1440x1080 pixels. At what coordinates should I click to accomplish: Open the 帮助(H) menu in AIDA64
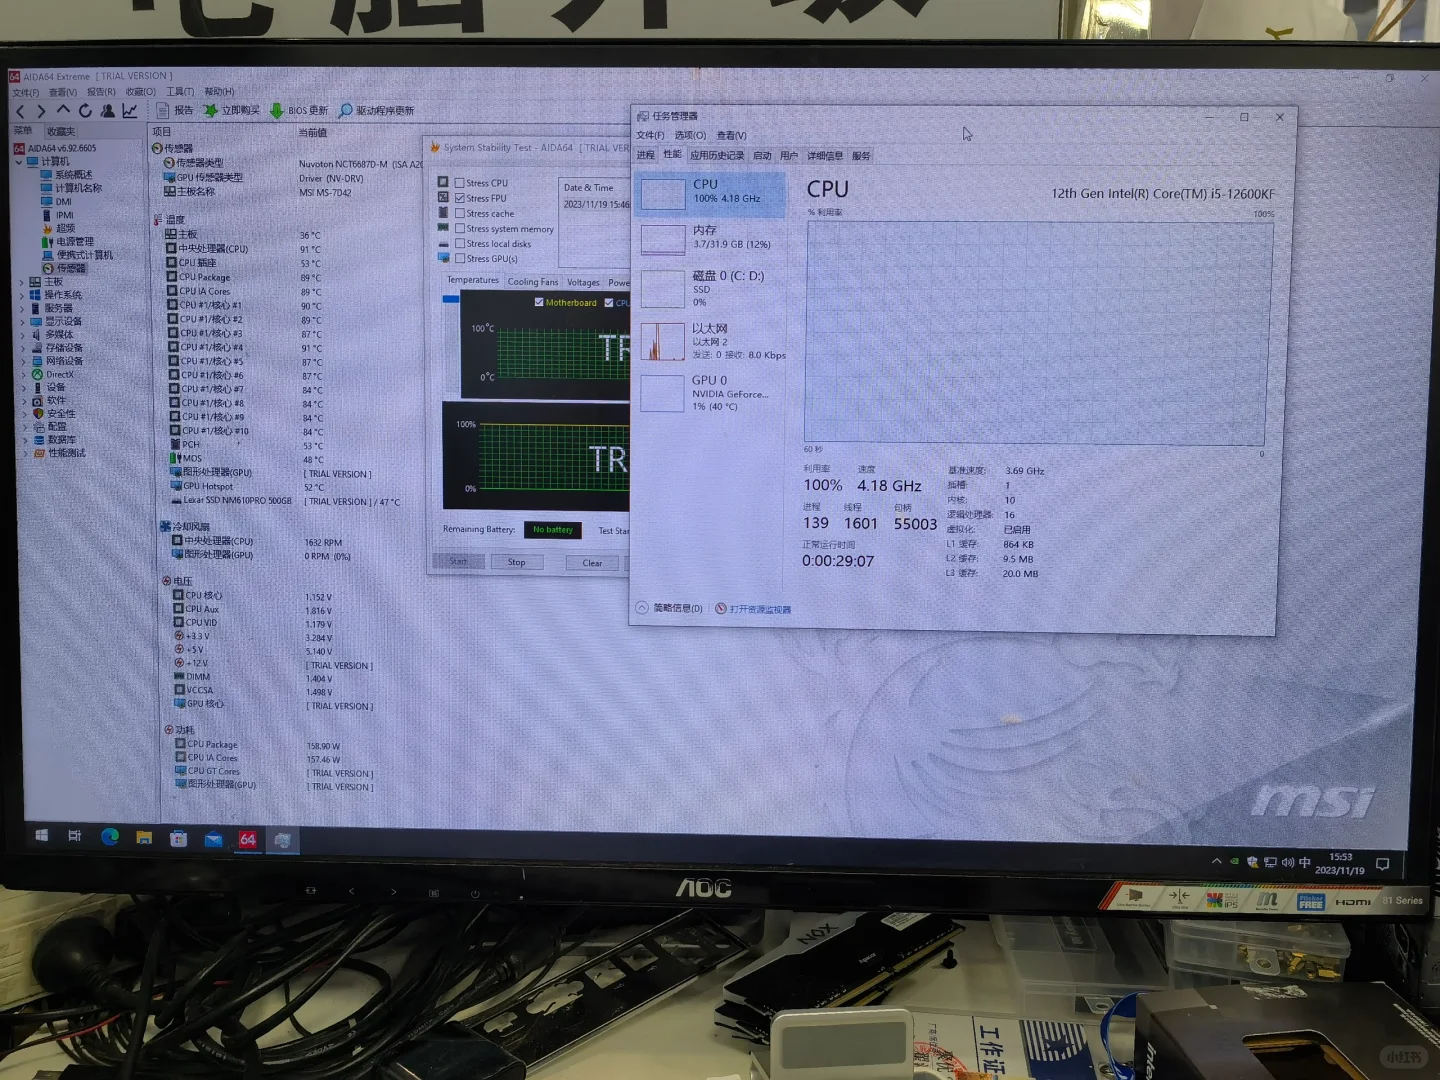pos(219,92)
